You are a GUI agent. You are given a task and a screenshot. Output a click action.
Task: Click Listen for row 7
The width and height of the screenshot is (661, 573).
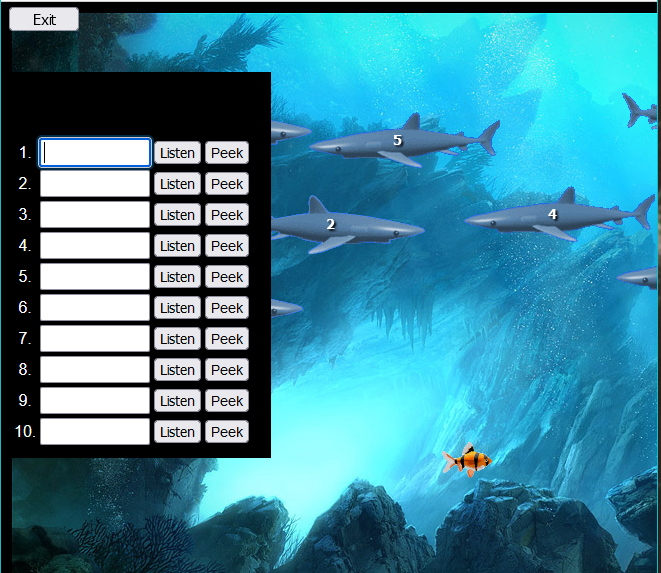pos(177,339)
